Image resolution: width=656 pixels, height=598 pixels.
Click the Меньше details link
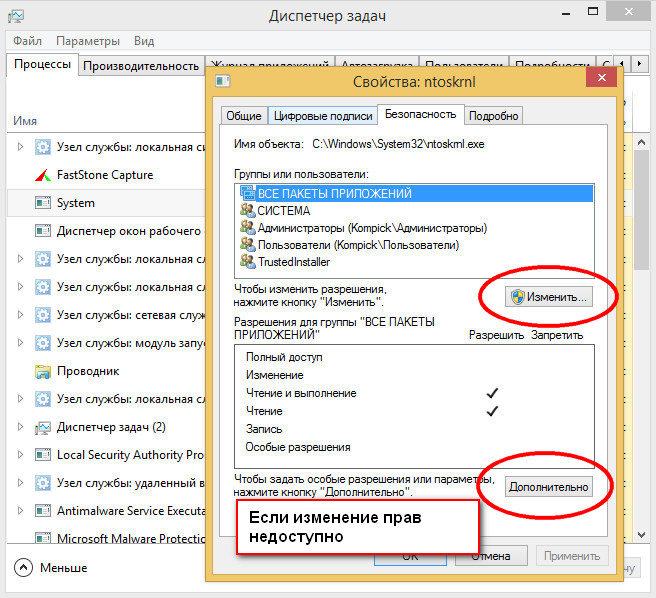tap(64, 568)
